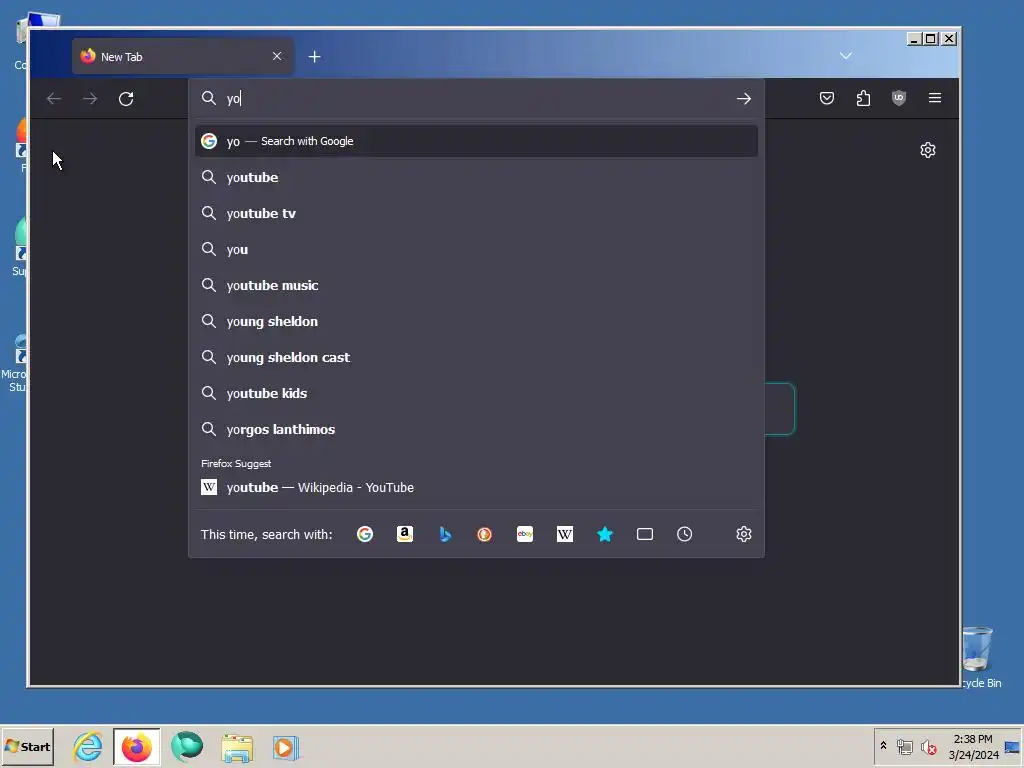Open file explorer folder in taskbar
The width and height of the screenshot is (1024, 768).
pos(236,747)
